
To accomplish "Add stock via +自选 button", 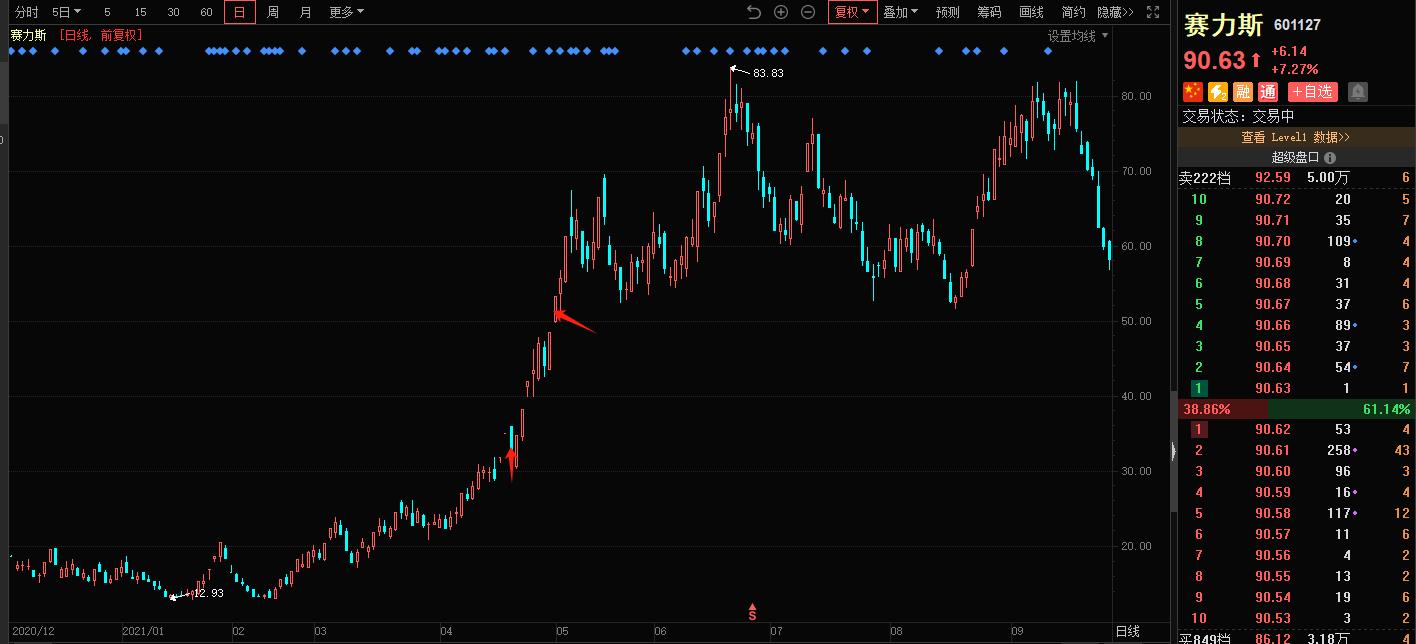I will (1312, 92).
